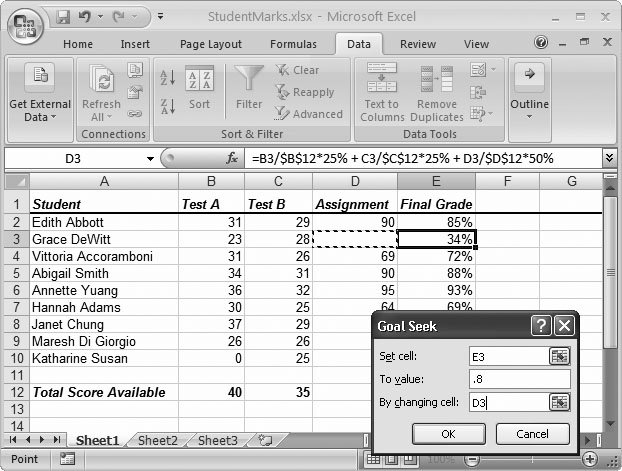Switch to the Sheet2 worksheet tab

pyautogui.click(x=157, y=440)
